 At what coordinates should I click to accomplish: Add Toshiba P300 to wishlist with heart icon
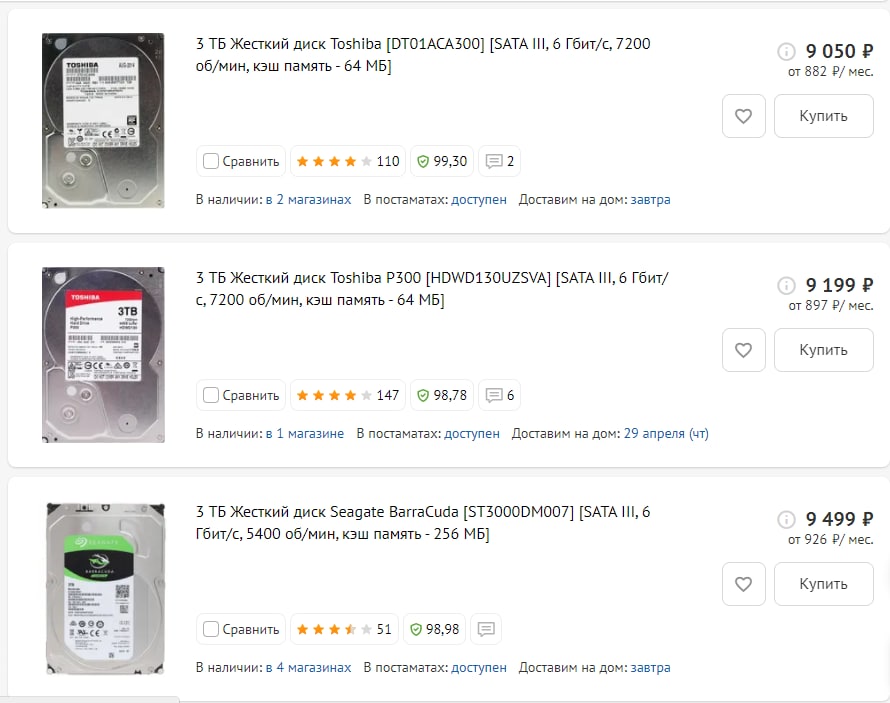click(x=744, y=350)
